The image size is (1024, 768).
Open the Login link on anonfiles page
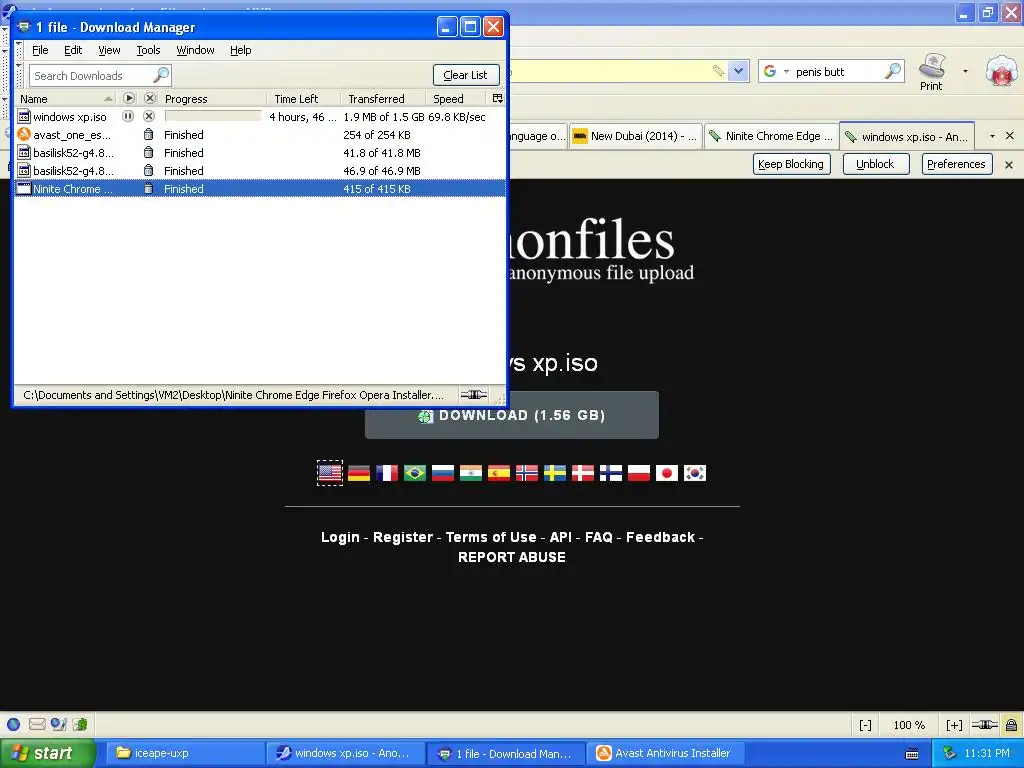point(340,537)
